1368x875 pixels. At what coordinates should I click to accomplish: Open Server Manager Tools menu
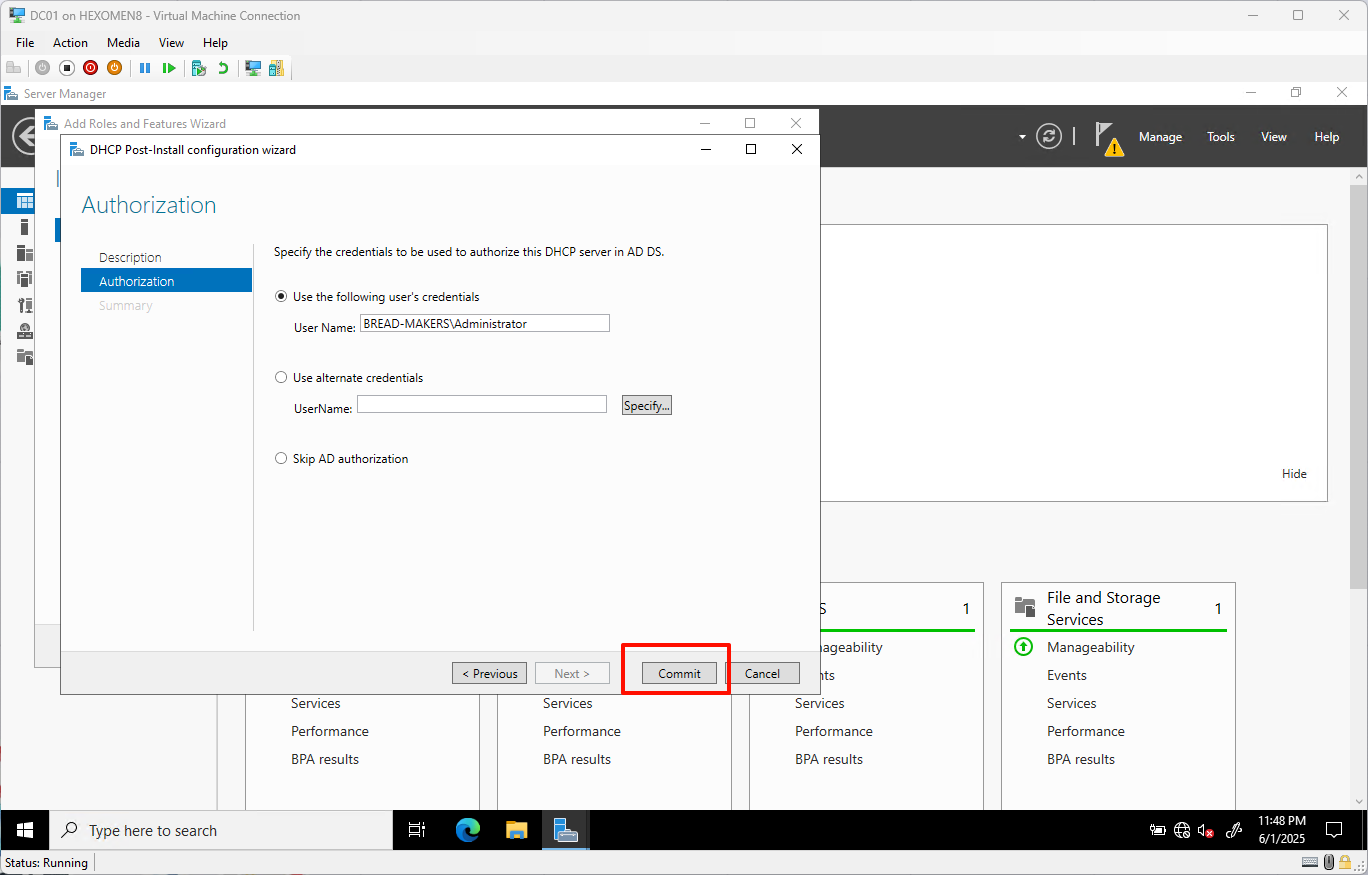pyautogui.click(x=1221, y=137)
